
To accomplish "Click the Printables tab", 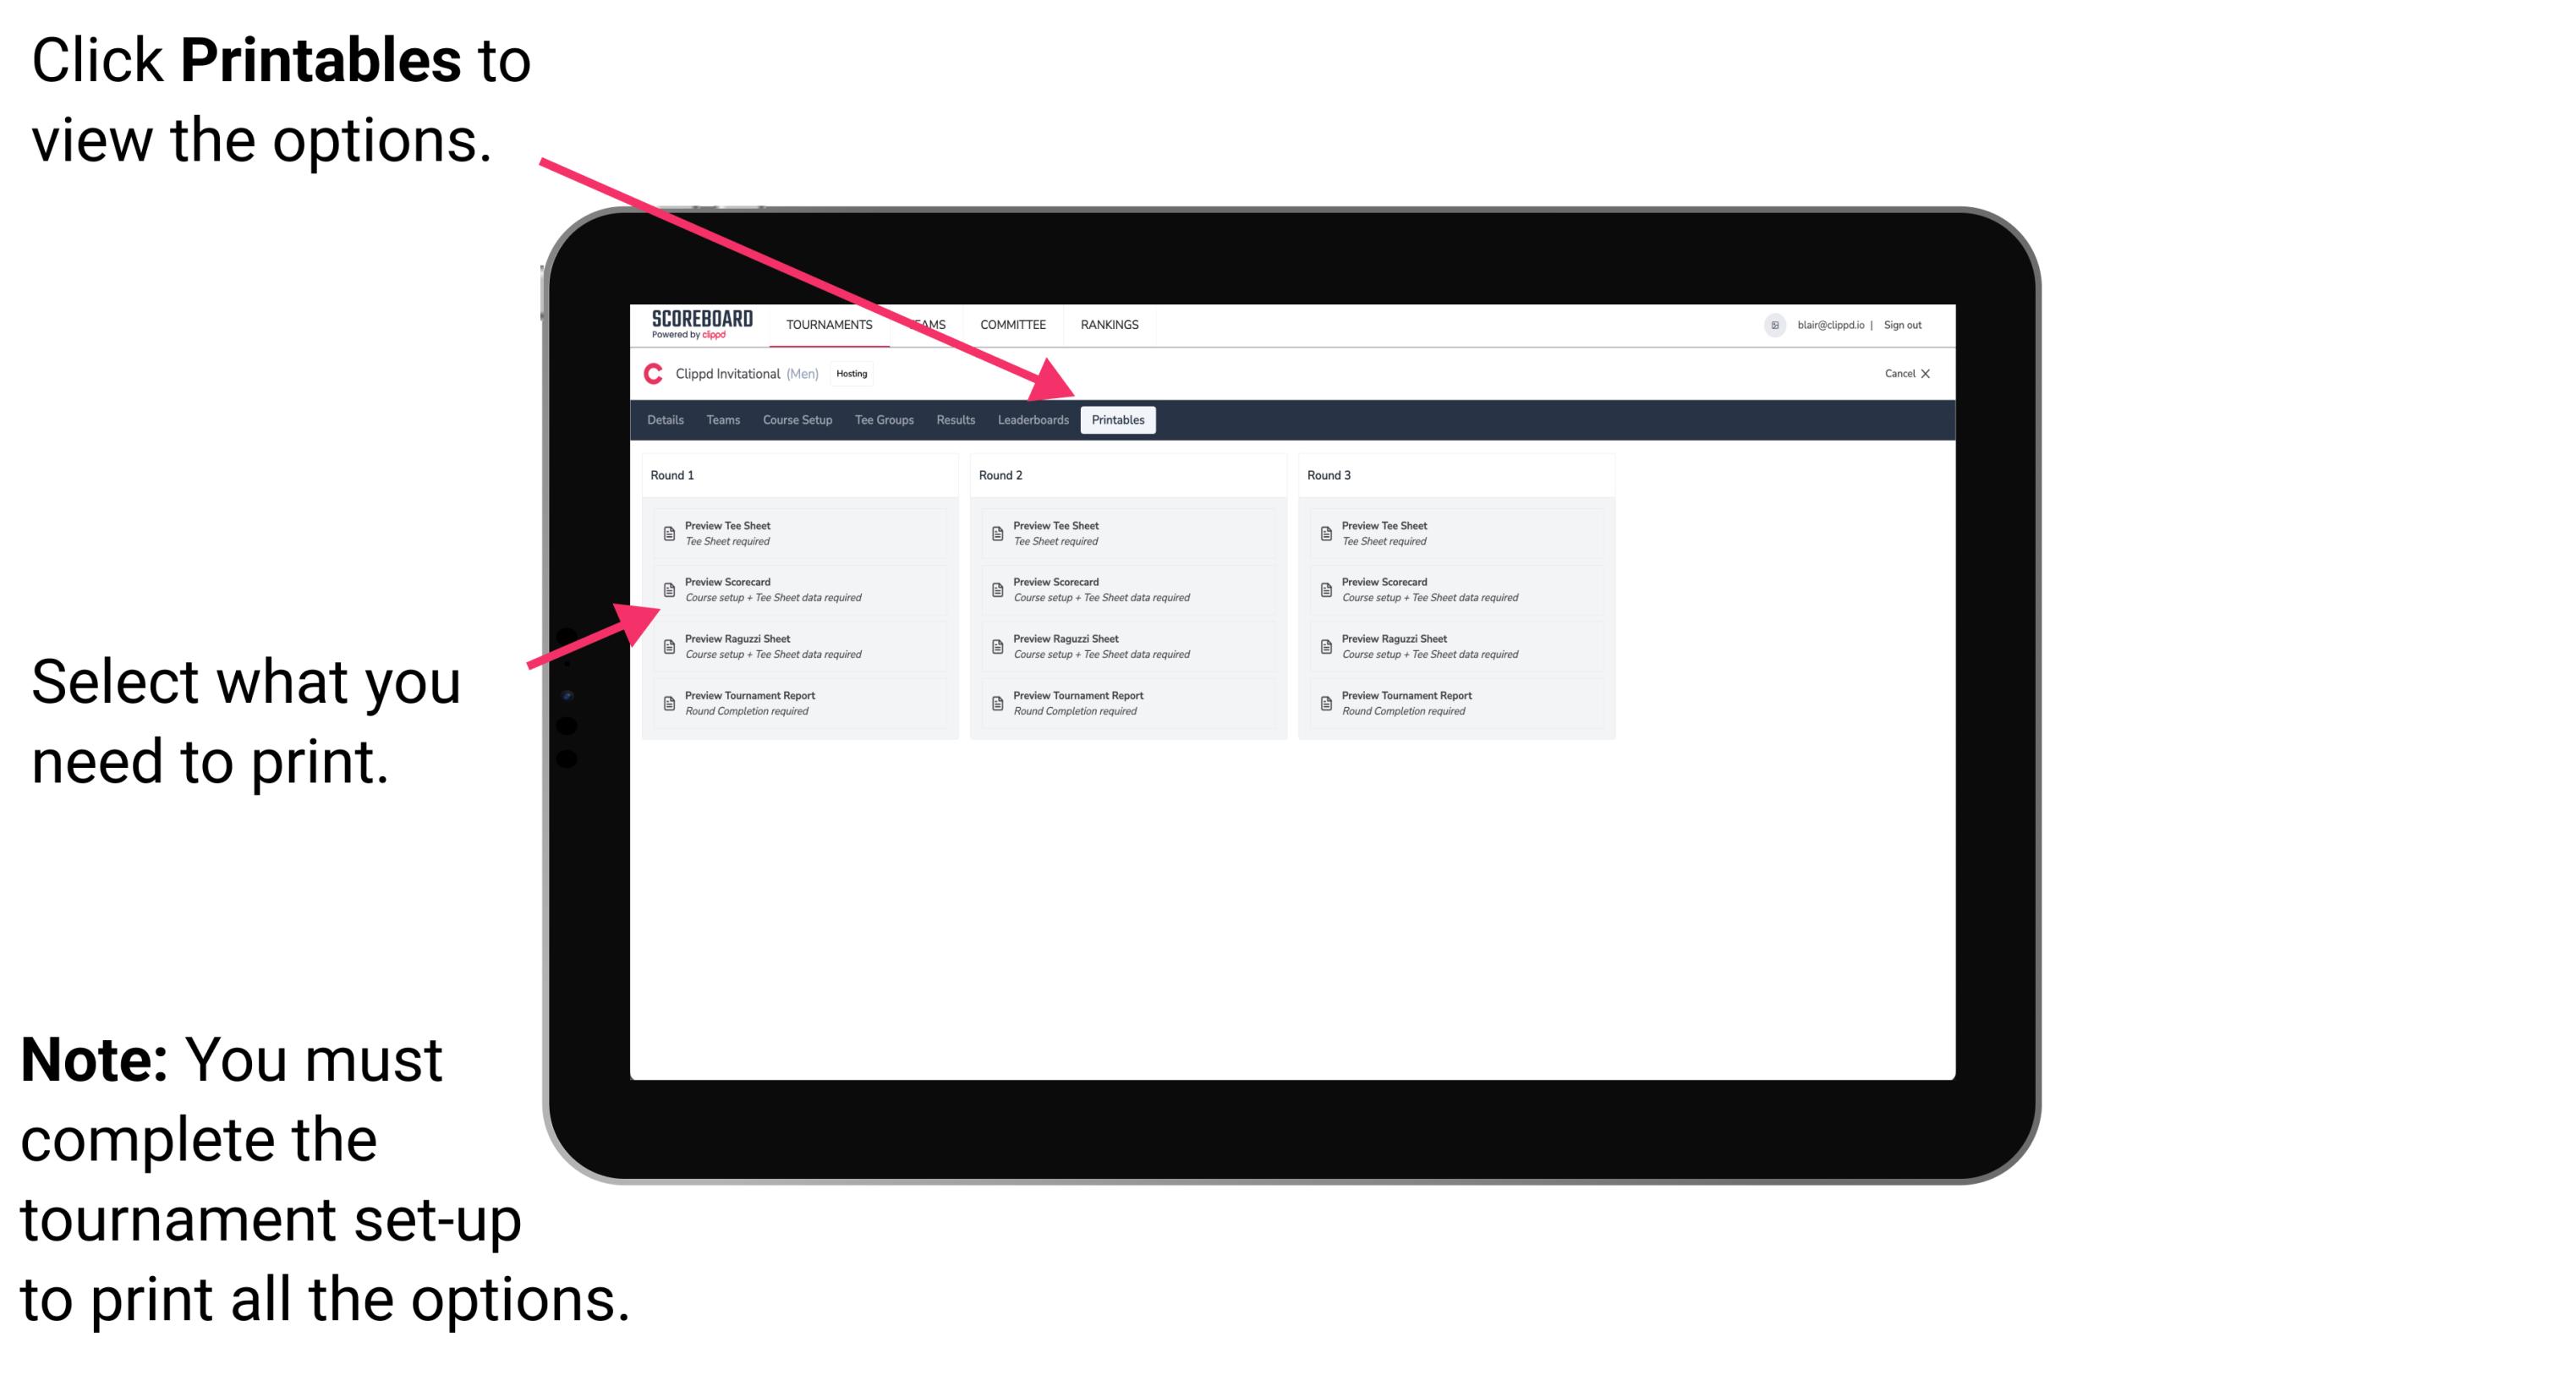I will tap(1116, 422).
